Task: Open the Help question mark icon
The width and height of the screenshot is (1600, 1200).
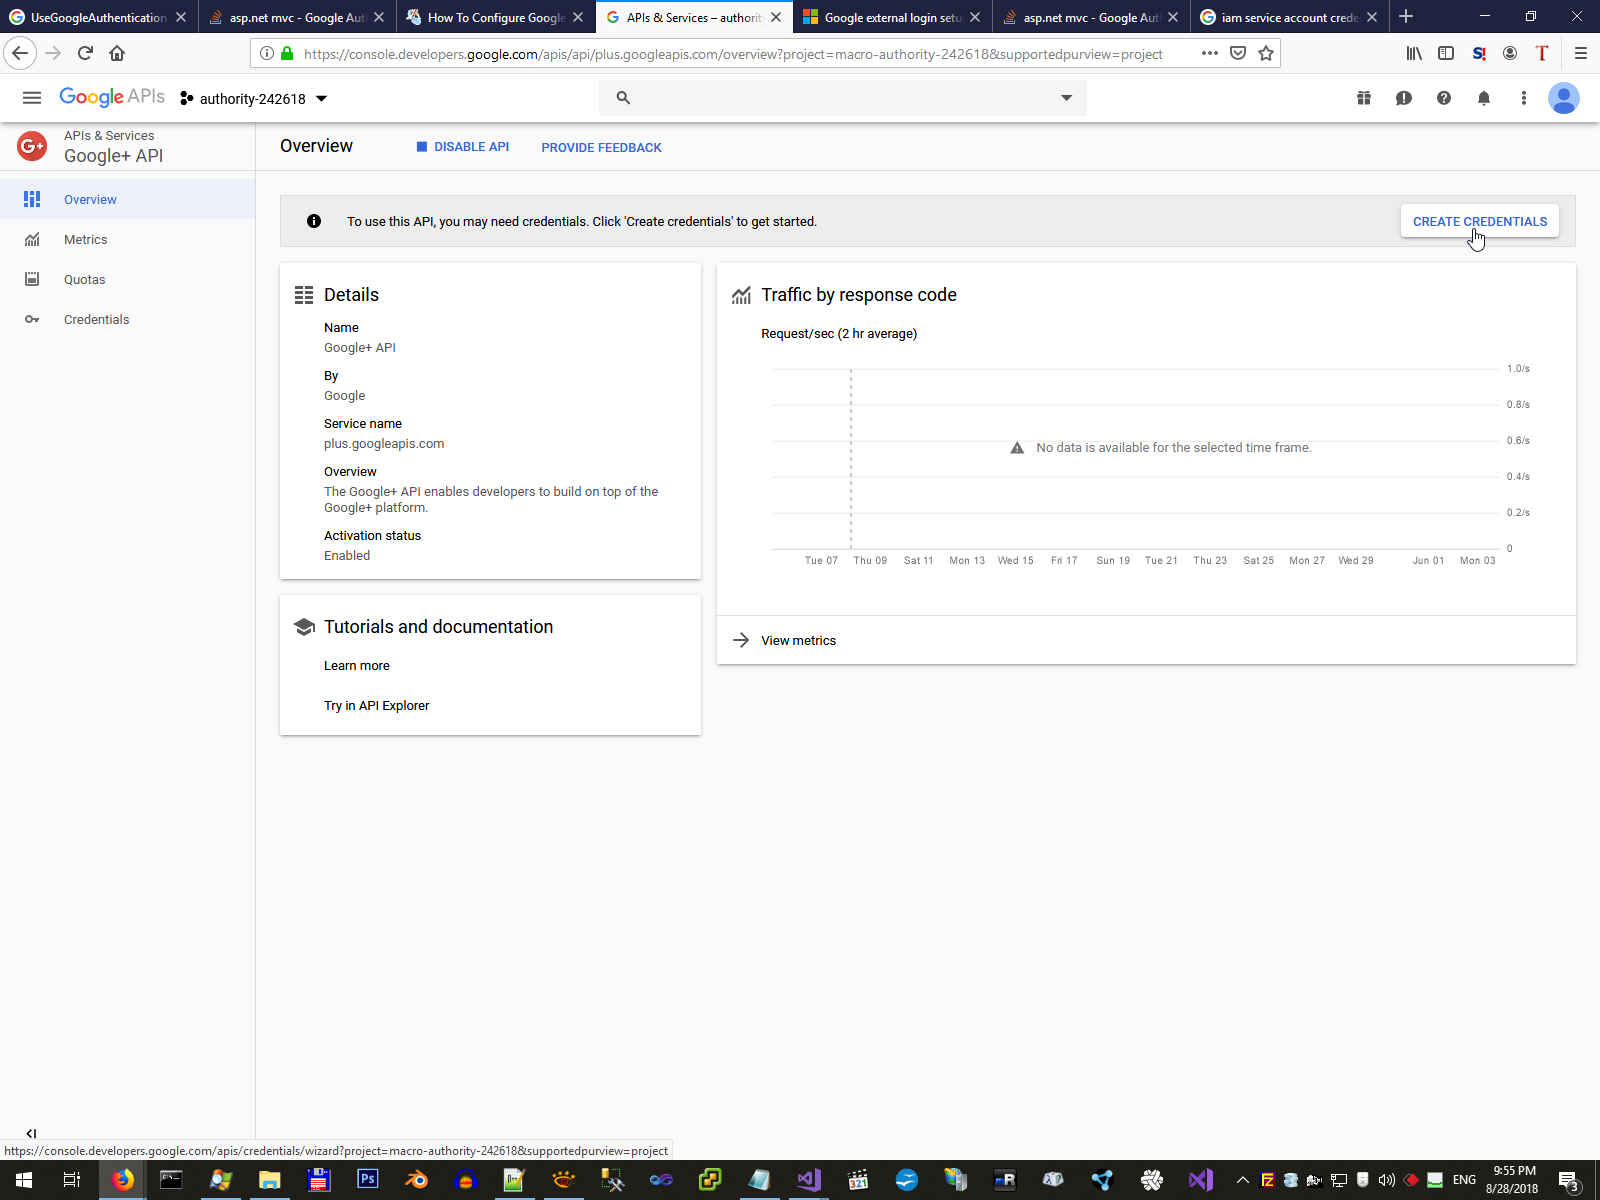Action: click(x=1444, y=98)
